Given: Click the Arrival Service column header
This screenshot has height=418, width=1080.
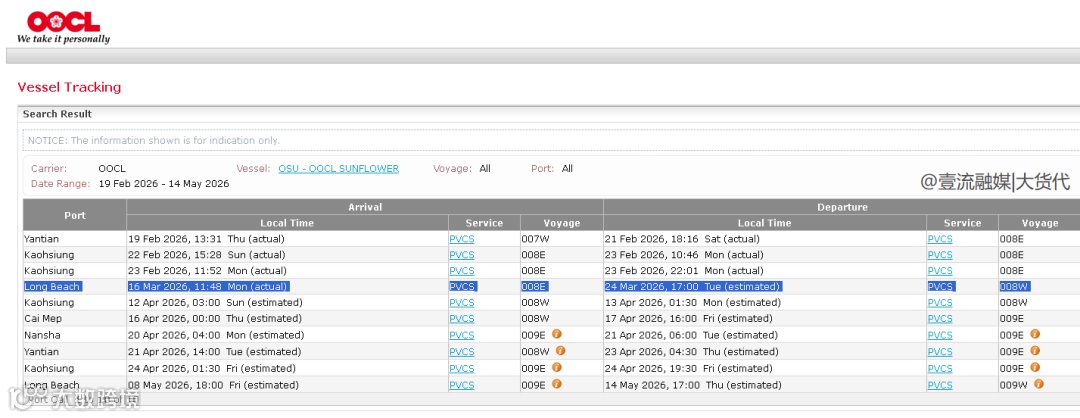Looking at the screenshot, I should click(484, 222).
